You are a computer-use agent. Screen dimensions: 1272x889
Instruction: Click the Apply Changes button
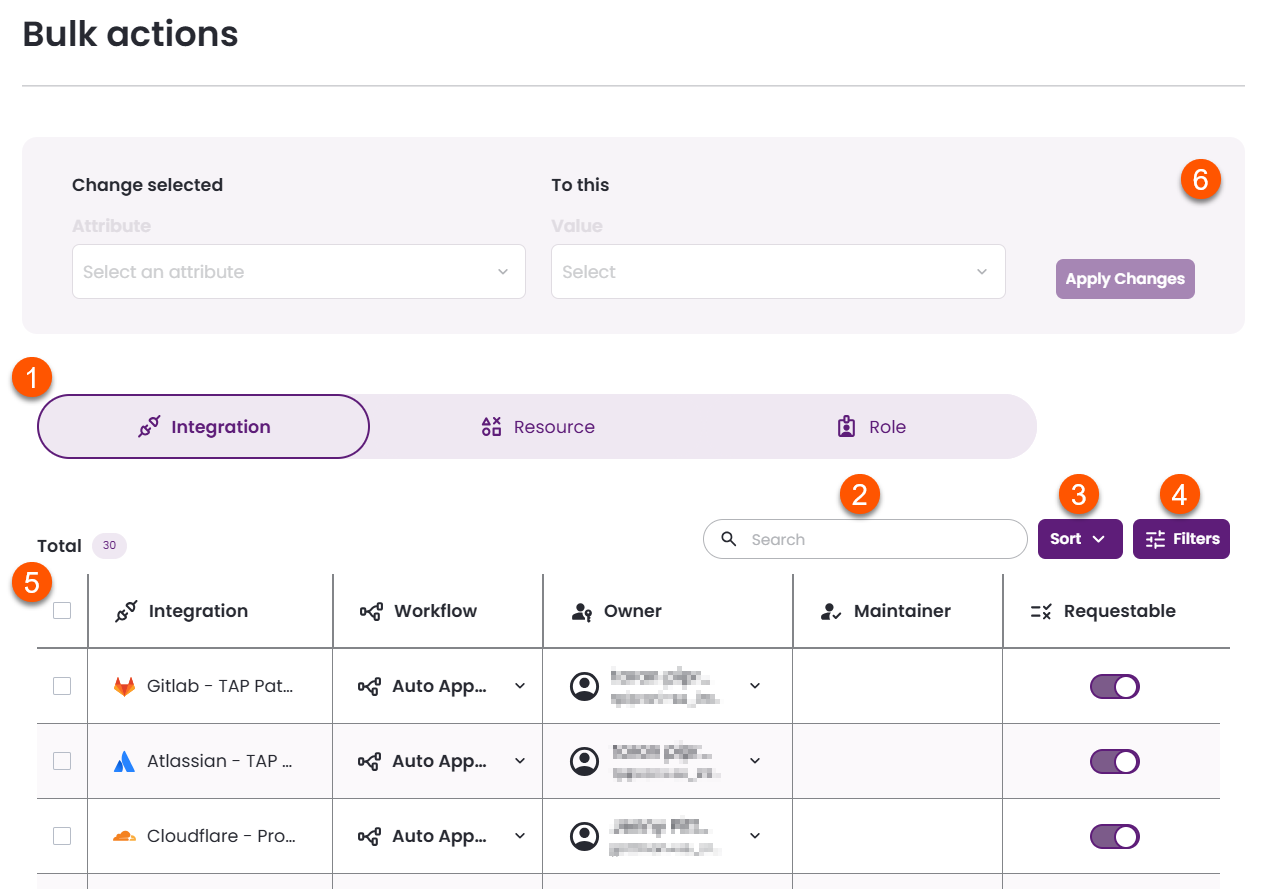(1125, 279)
